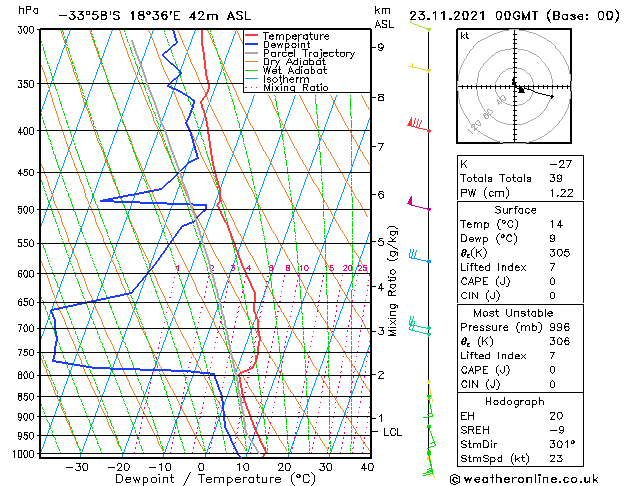This screenshot has width=629, height=486.
Task: Click the 'LCL' level marker label
Action: coord(392,432)
